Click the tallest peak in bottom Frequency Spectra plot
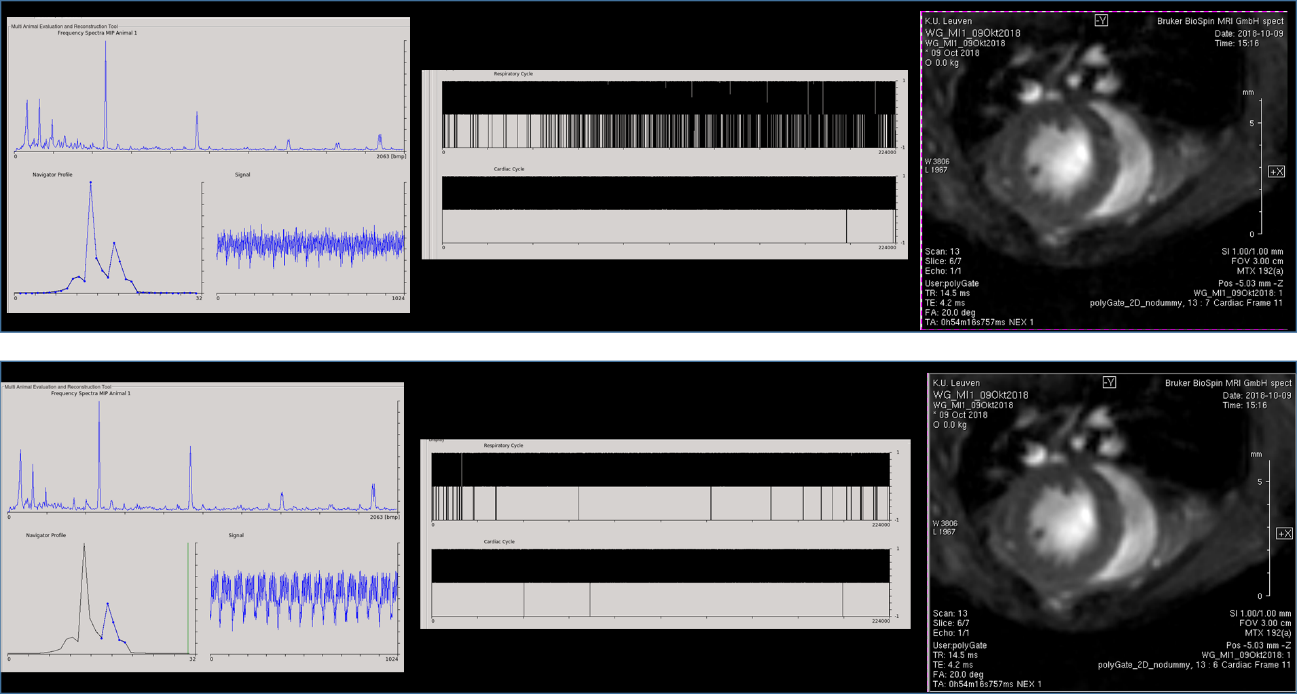Screen dimensions: 1297x694 click(99, 406)
